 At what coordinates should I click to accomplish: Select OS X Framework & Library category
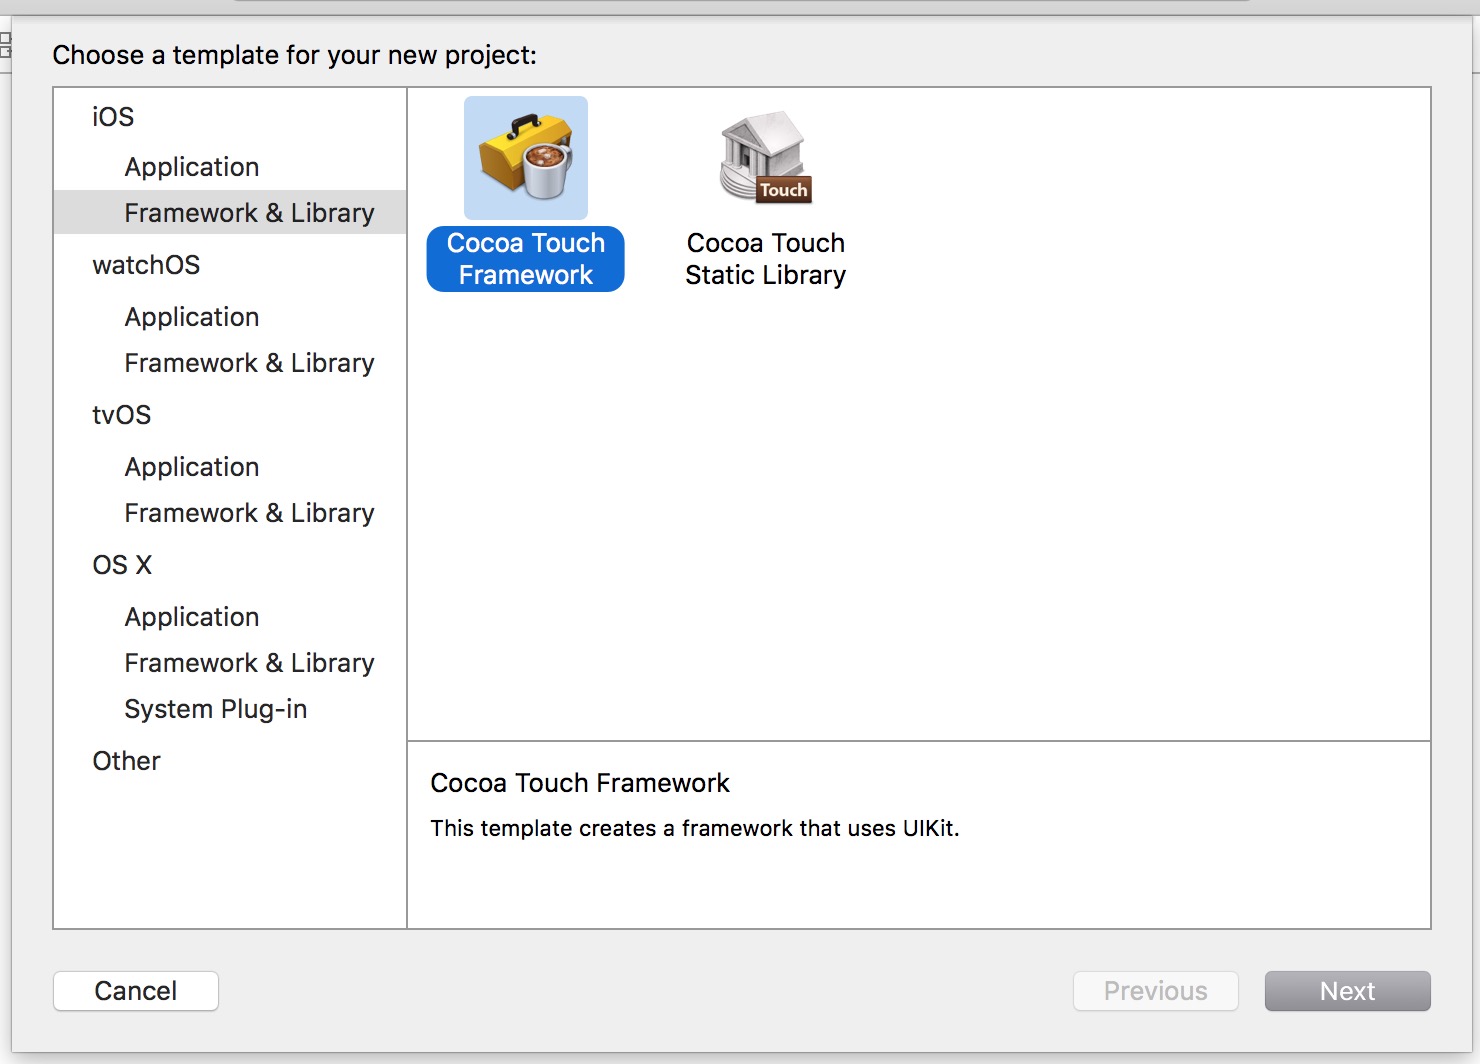[x=249, y=663]
